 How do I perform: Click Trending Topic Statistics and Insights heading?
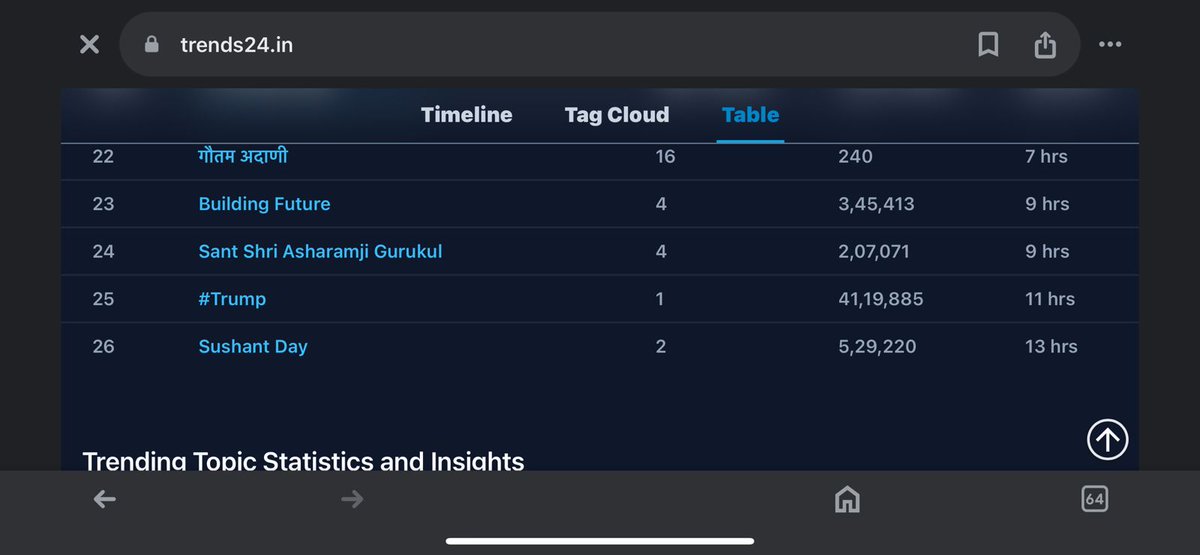point(303,461)
